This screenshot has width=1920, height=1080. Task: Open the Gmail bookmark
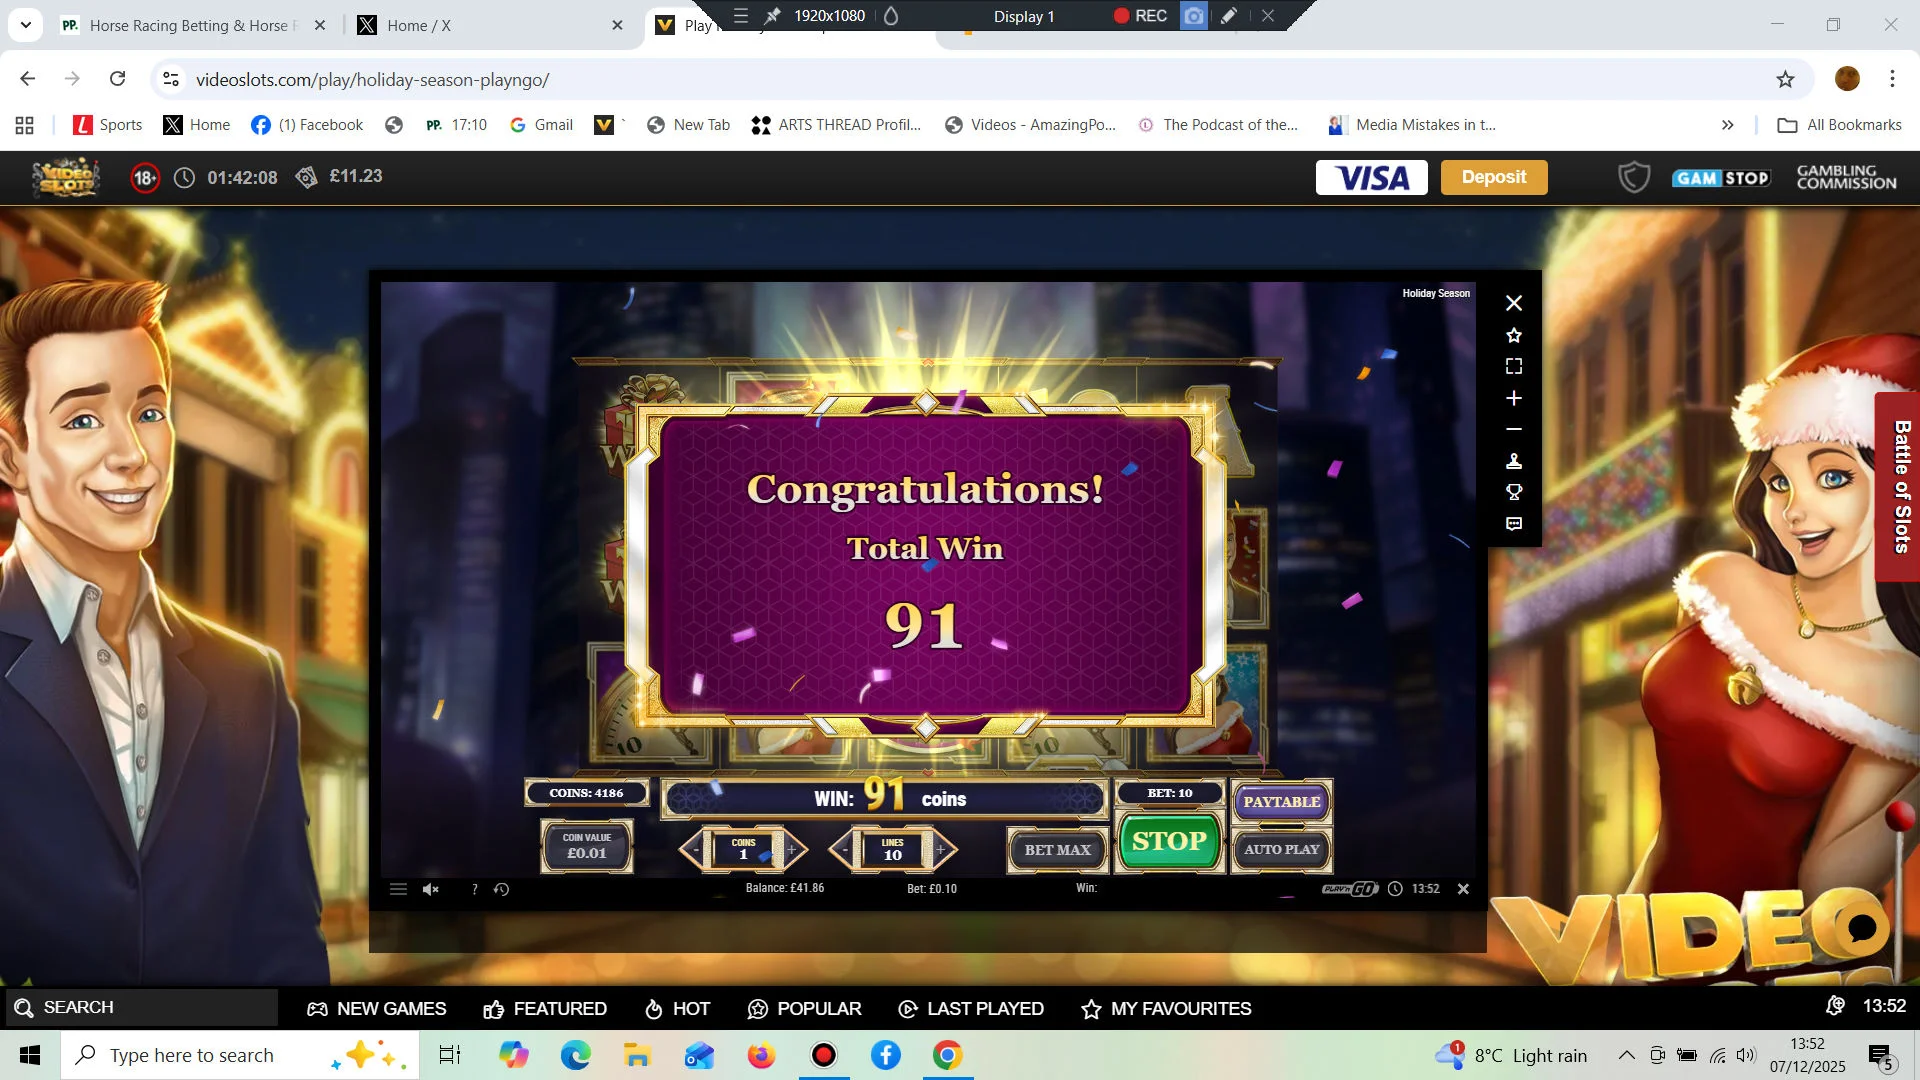click(x=541, y=125)
